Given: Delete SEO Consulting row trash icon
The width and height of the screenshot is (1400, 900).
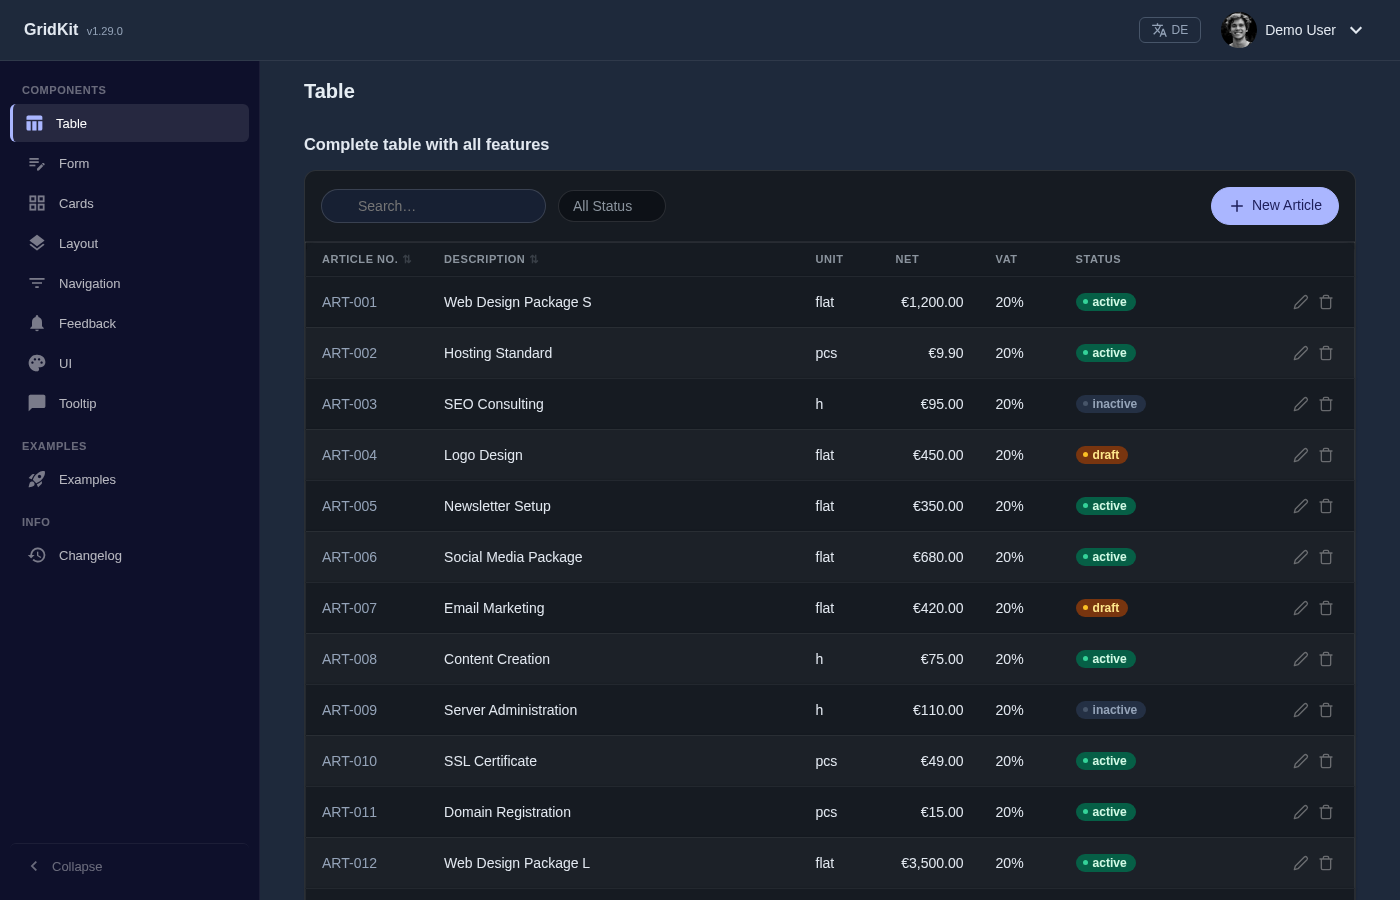Looking at the screenshot, I should pos(1326,404).
